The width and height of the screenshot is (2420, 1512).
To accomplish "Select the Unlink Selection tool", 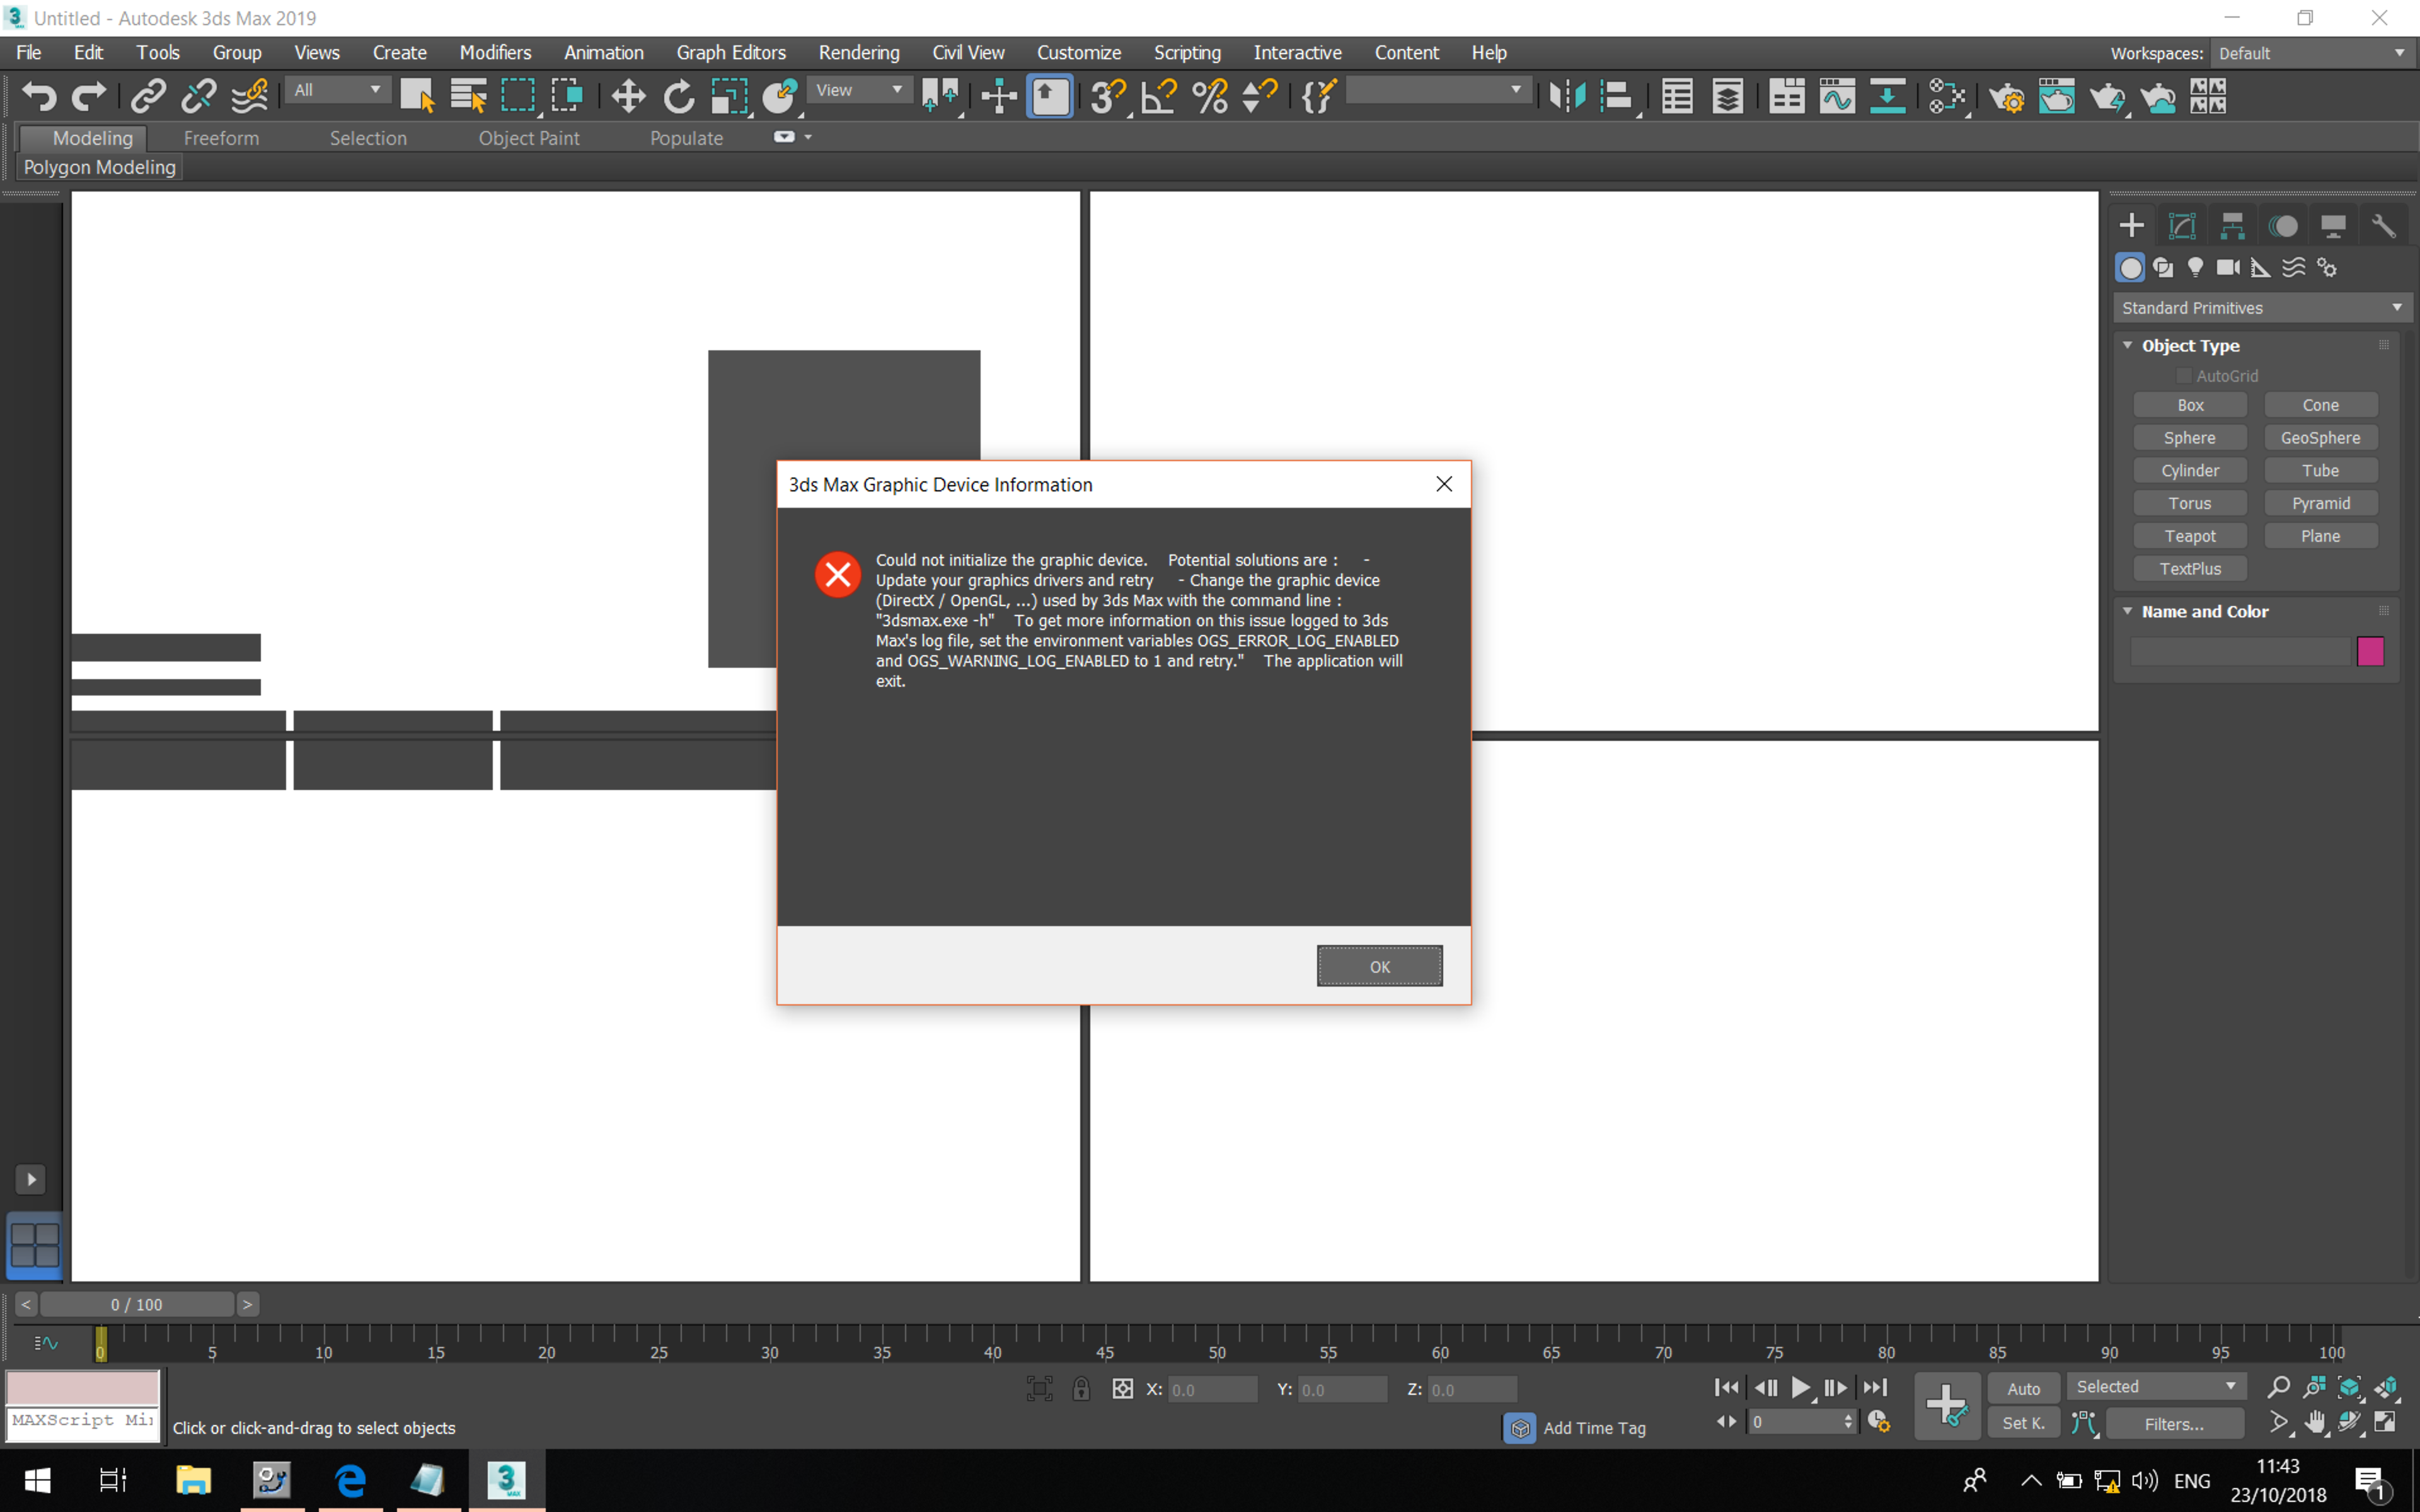I will pyautogui.click(x=198, y=96).
